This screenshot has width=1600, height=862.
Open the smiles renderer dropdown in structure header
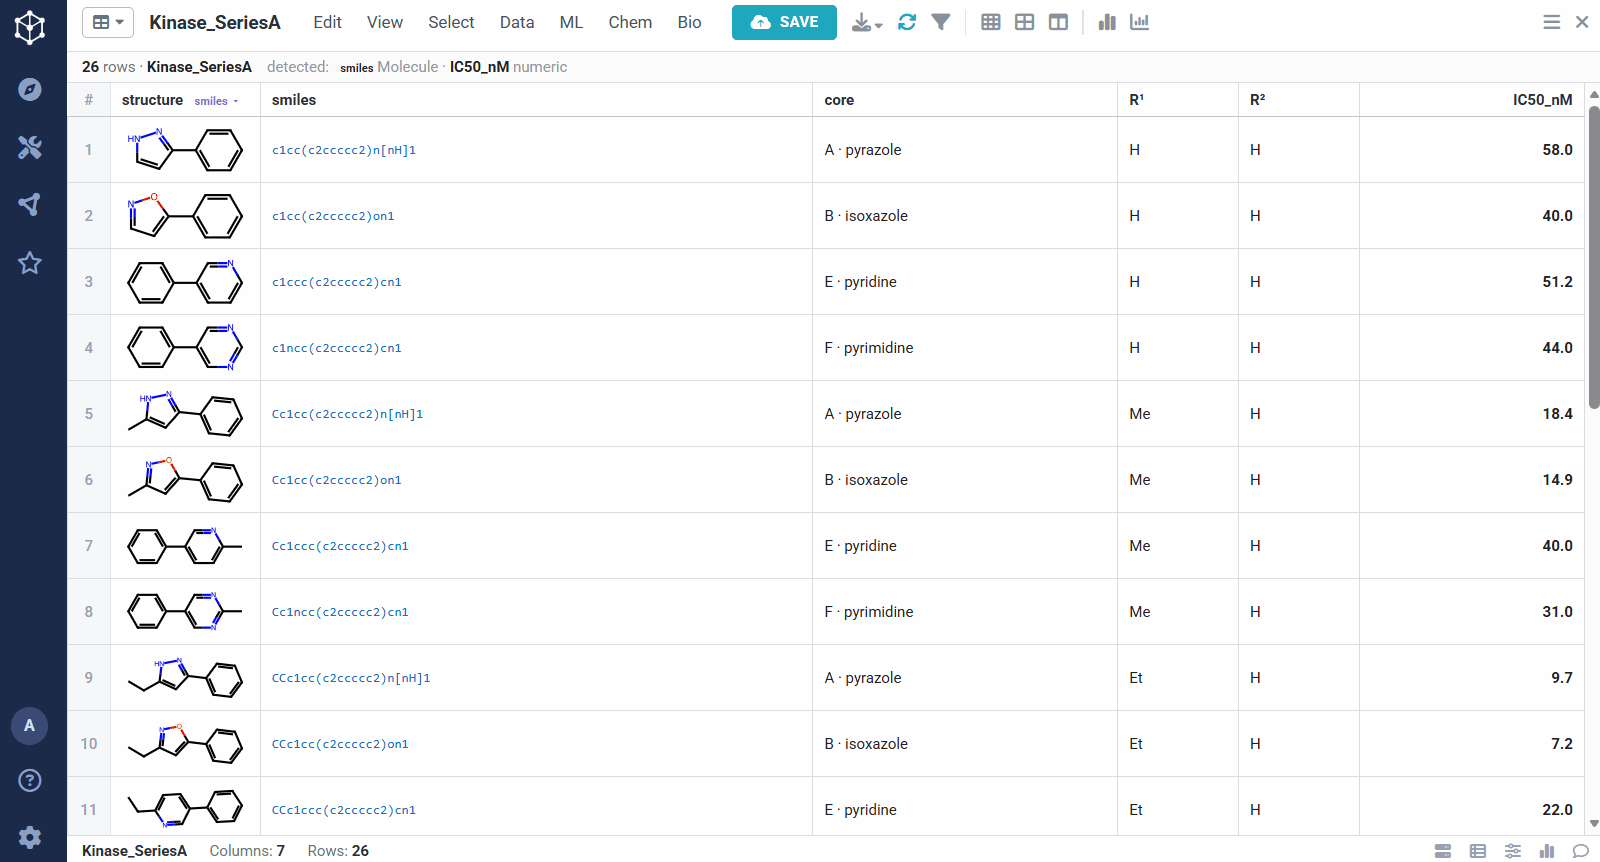pyautogui.click(x=217, y=101)
